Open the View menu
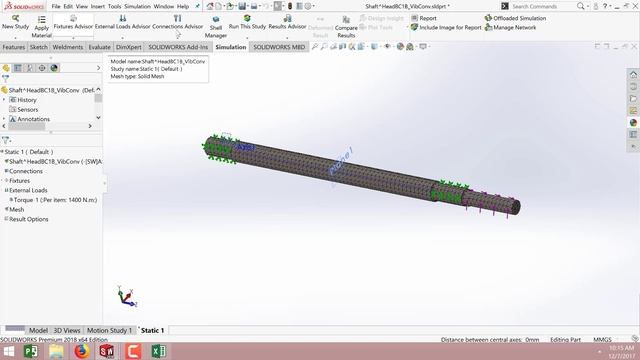 click(82, 7)
